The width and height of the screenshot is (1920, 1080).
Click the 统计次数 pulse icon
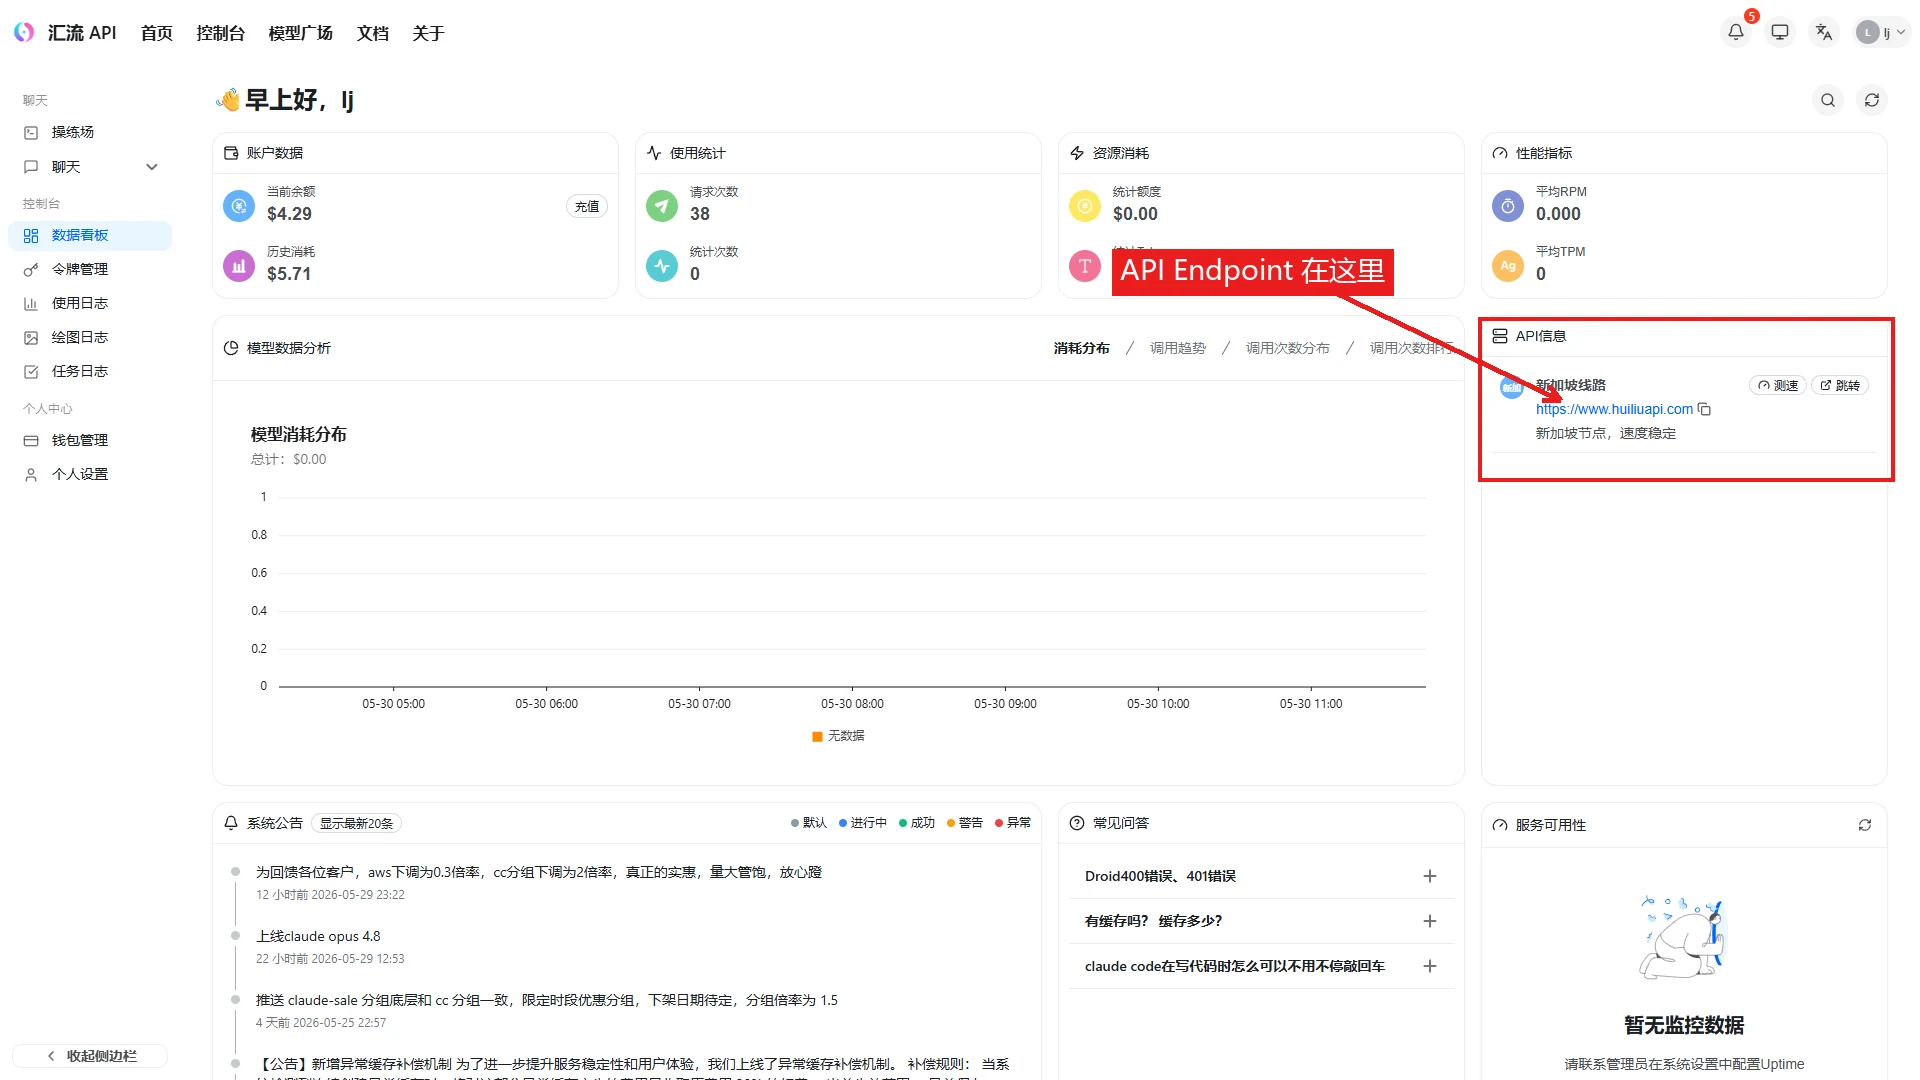coord(662,266)
